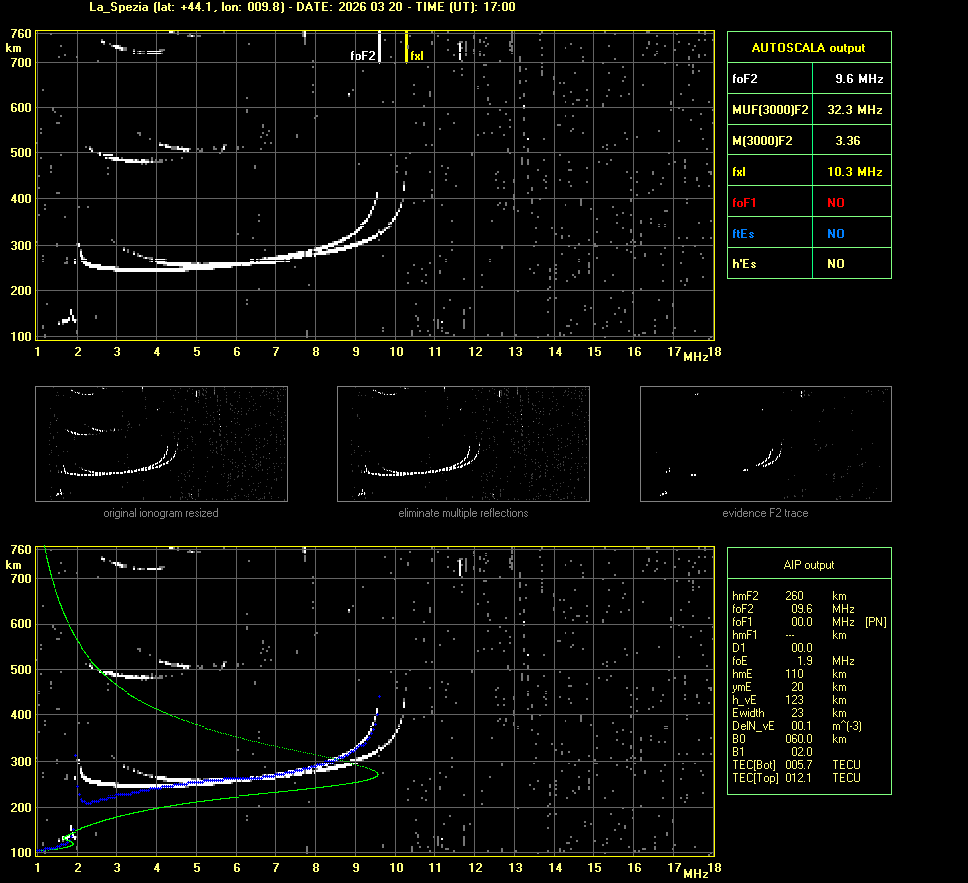
Task: Open the original ionogram resized thumbnail
Action: 161,444
